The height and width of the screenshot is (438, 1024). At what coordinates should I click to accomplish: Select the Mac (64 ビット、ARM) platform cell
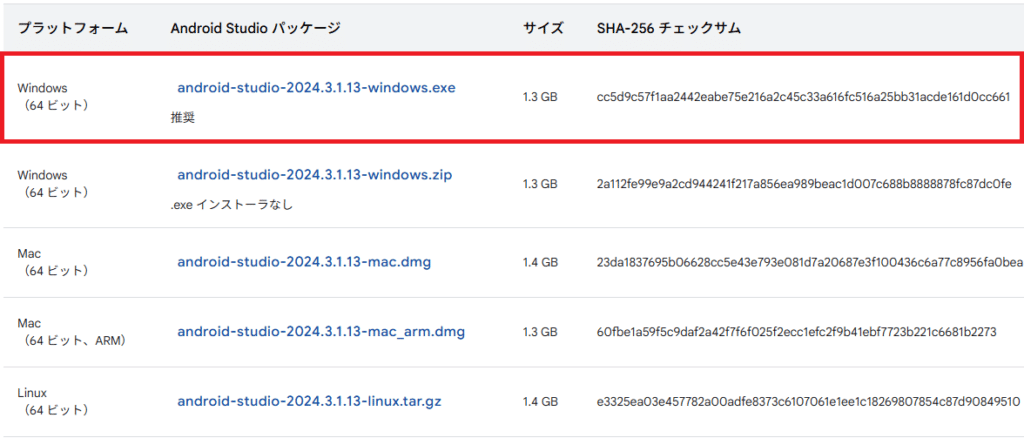66,332
